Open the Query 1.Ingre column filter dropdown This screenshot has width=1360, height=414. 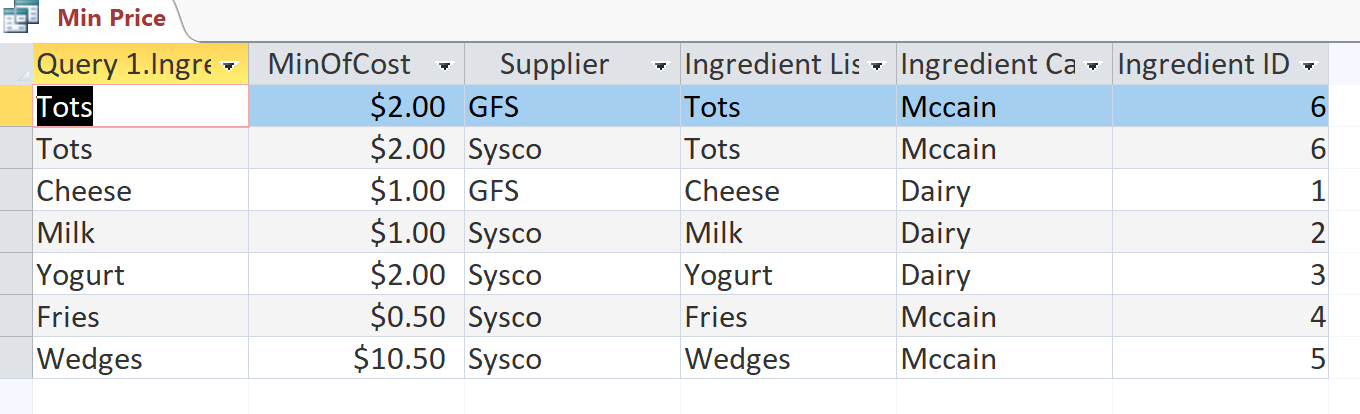[x=230, y=66]
